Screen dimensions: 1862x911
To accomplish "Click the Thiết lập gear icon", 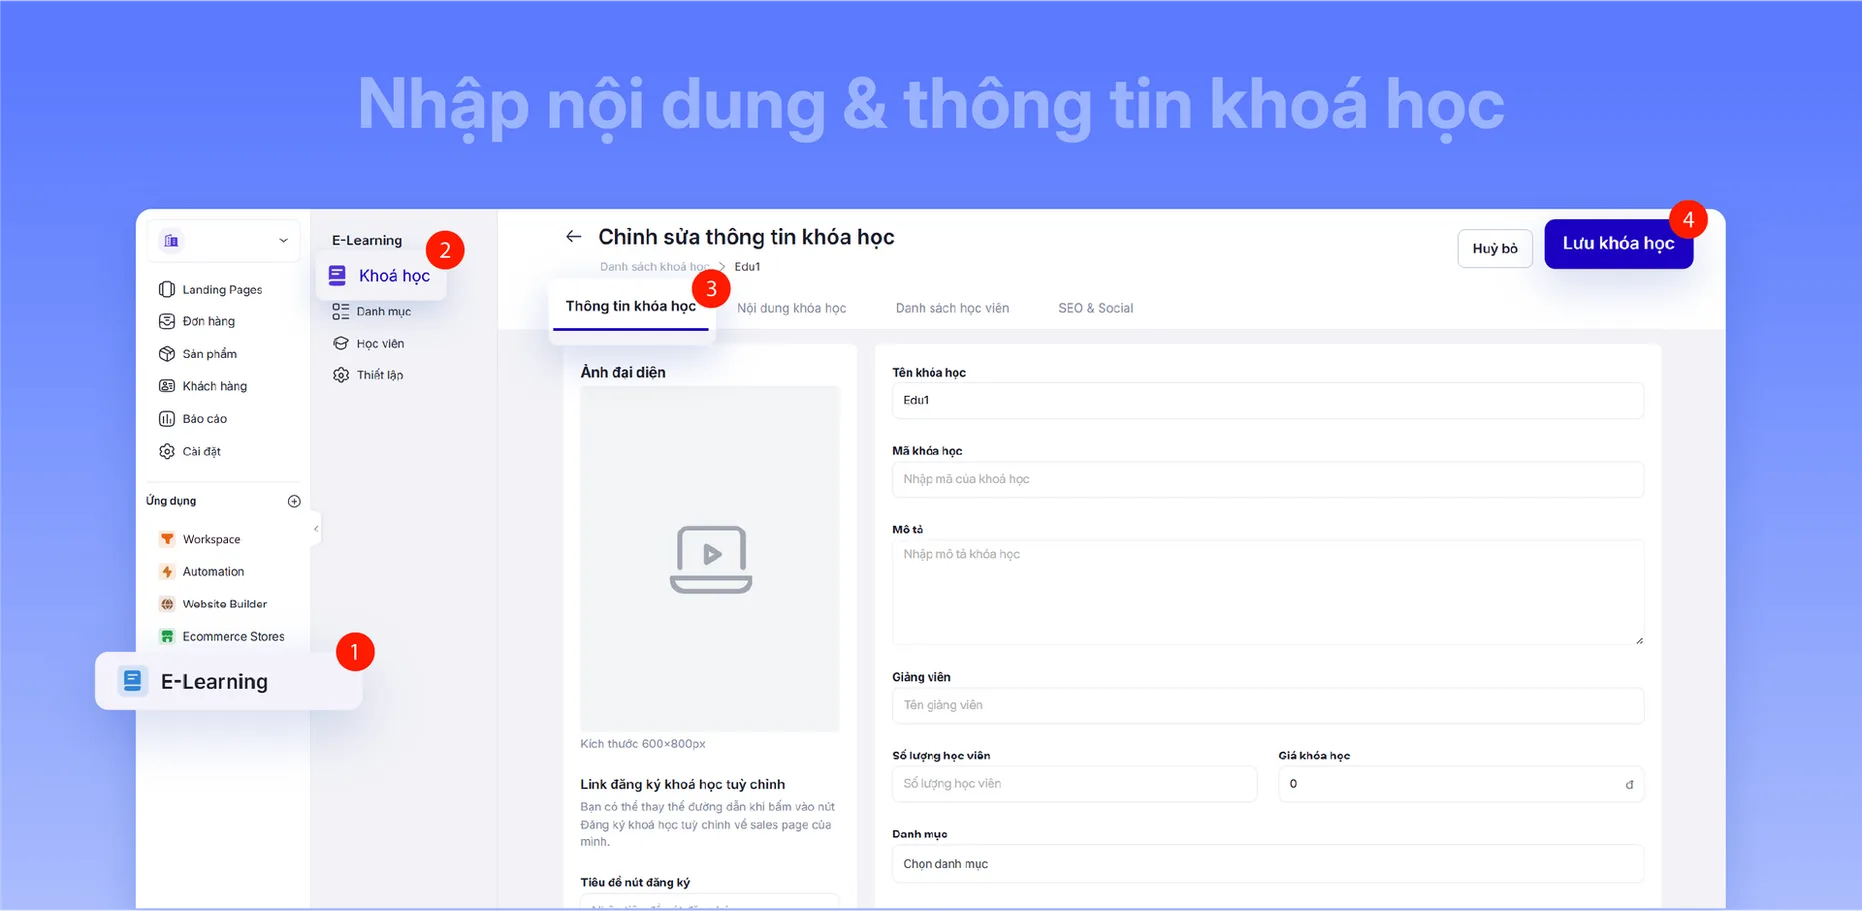I will 341,375.
